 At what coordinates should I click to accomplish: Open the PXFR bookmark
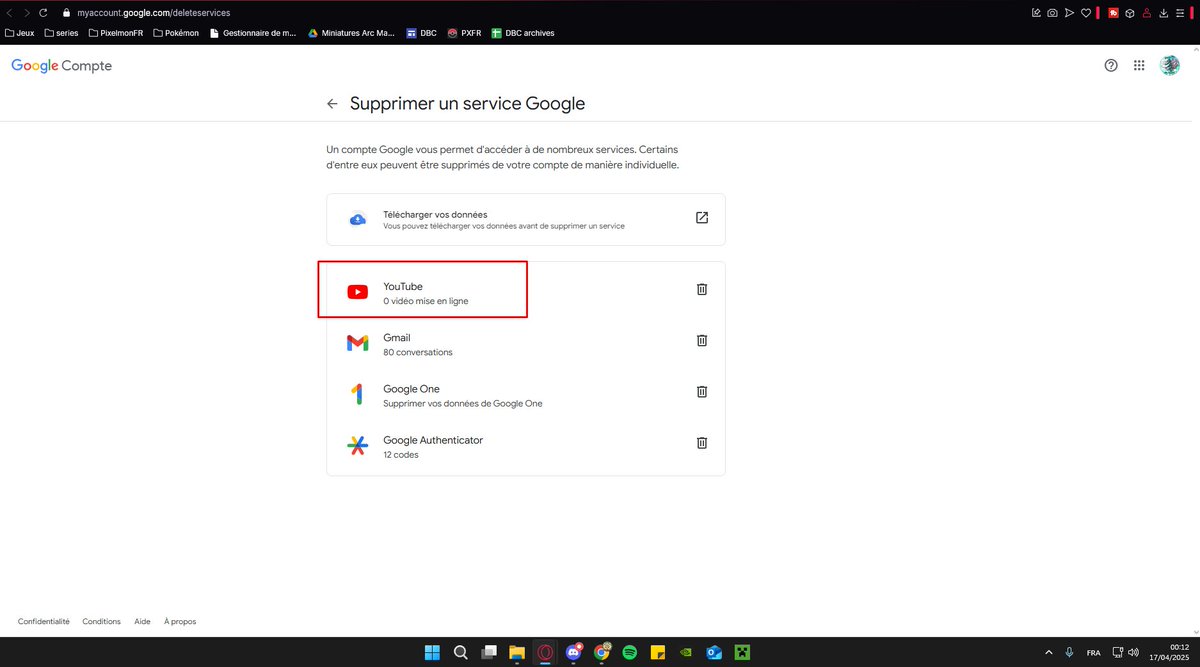click(x=464, y=33)
